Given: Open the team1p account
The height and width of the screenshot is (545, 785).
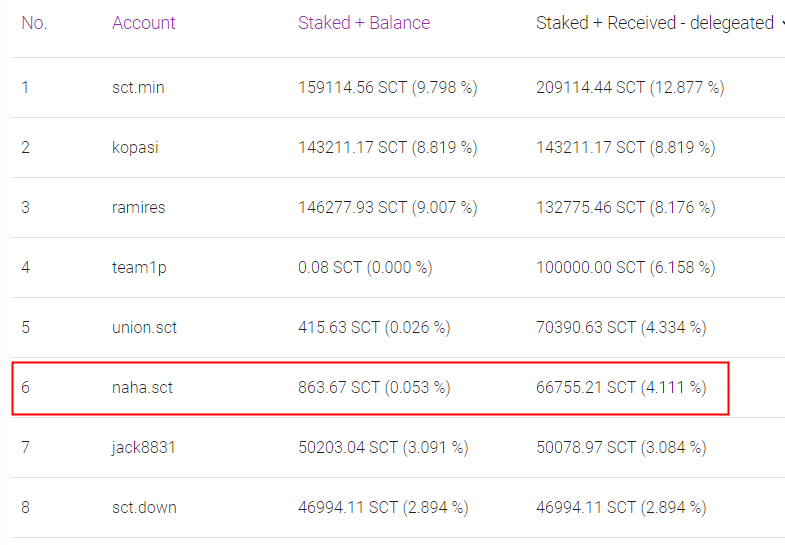Looking at the screenshot, I should [139, 268].
